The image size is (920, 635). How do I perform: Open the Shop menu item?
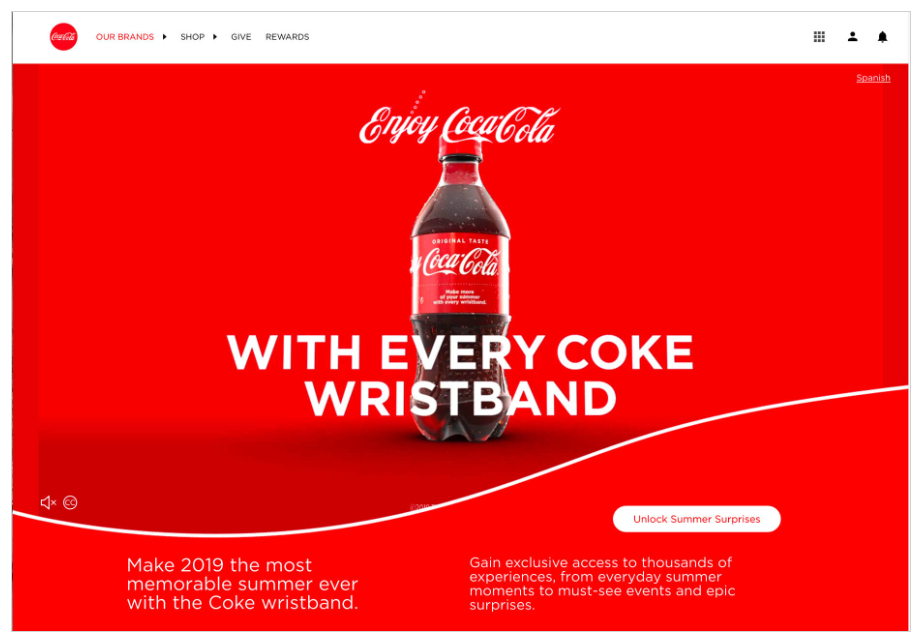(192, 36)
